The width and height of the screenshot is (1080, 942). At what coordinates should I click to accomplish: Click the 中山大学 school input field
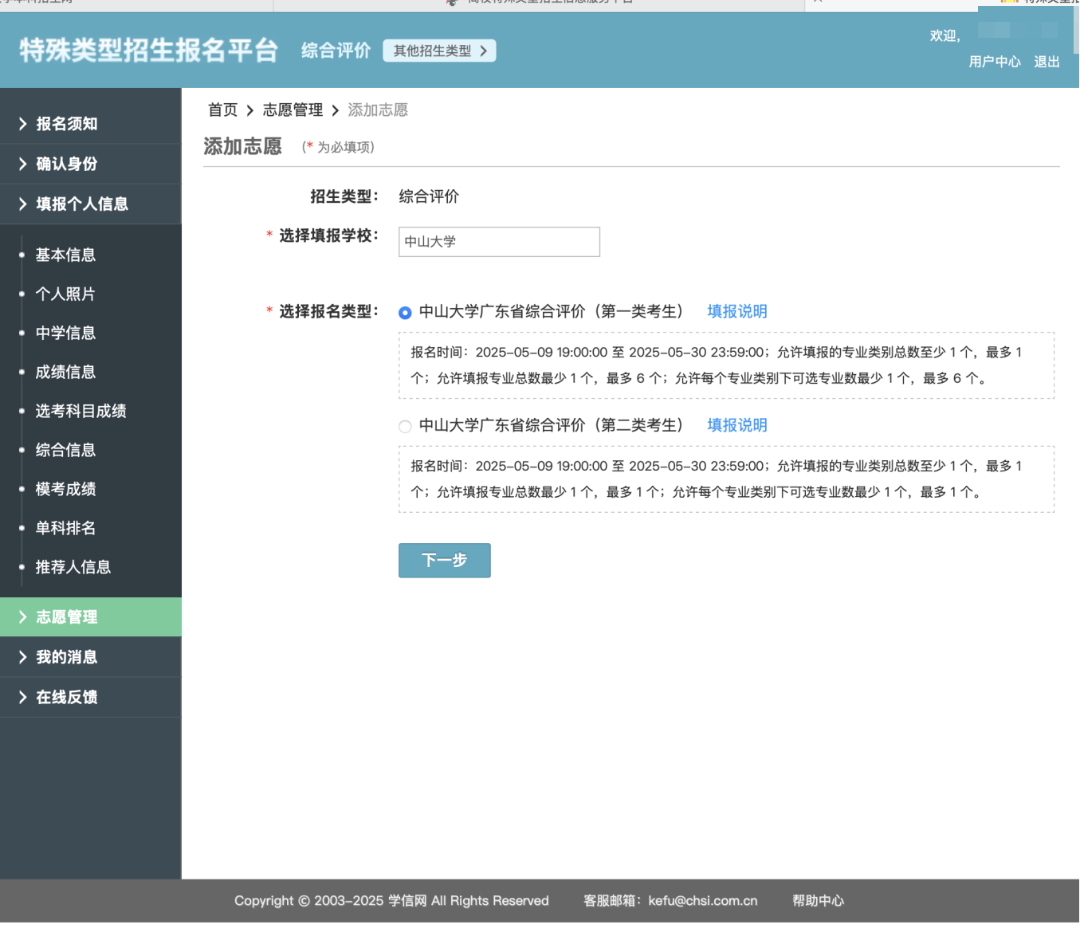click(498, 242)
